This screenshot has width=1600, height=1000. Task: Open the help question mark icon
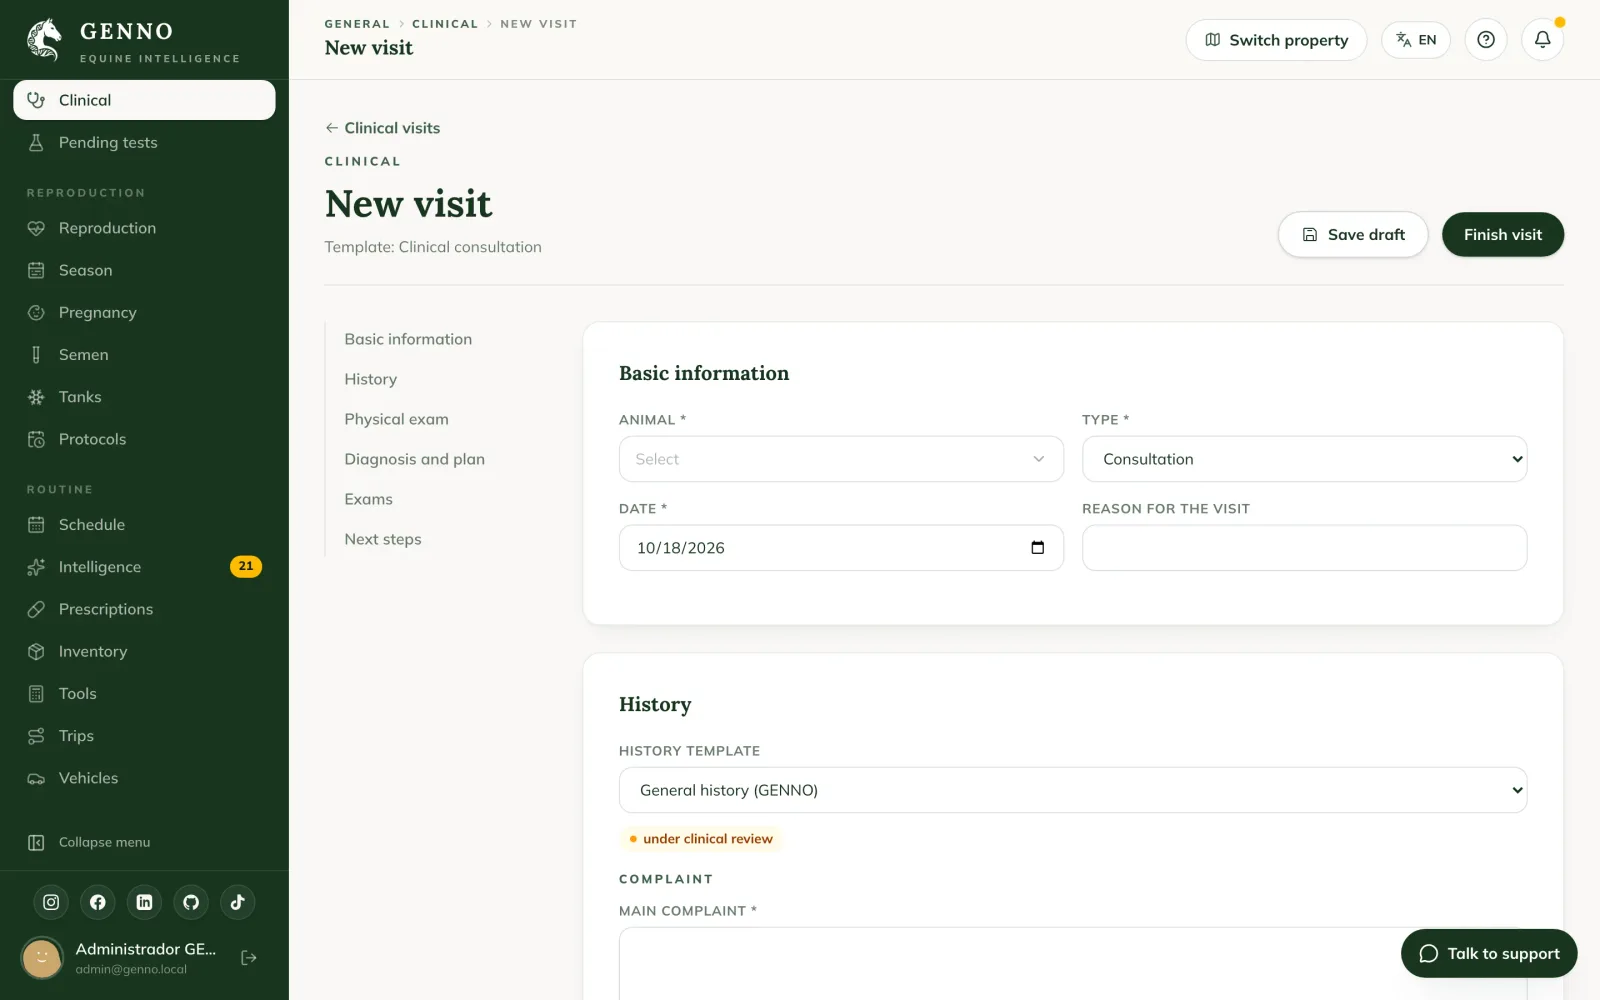coord(1486,40)
